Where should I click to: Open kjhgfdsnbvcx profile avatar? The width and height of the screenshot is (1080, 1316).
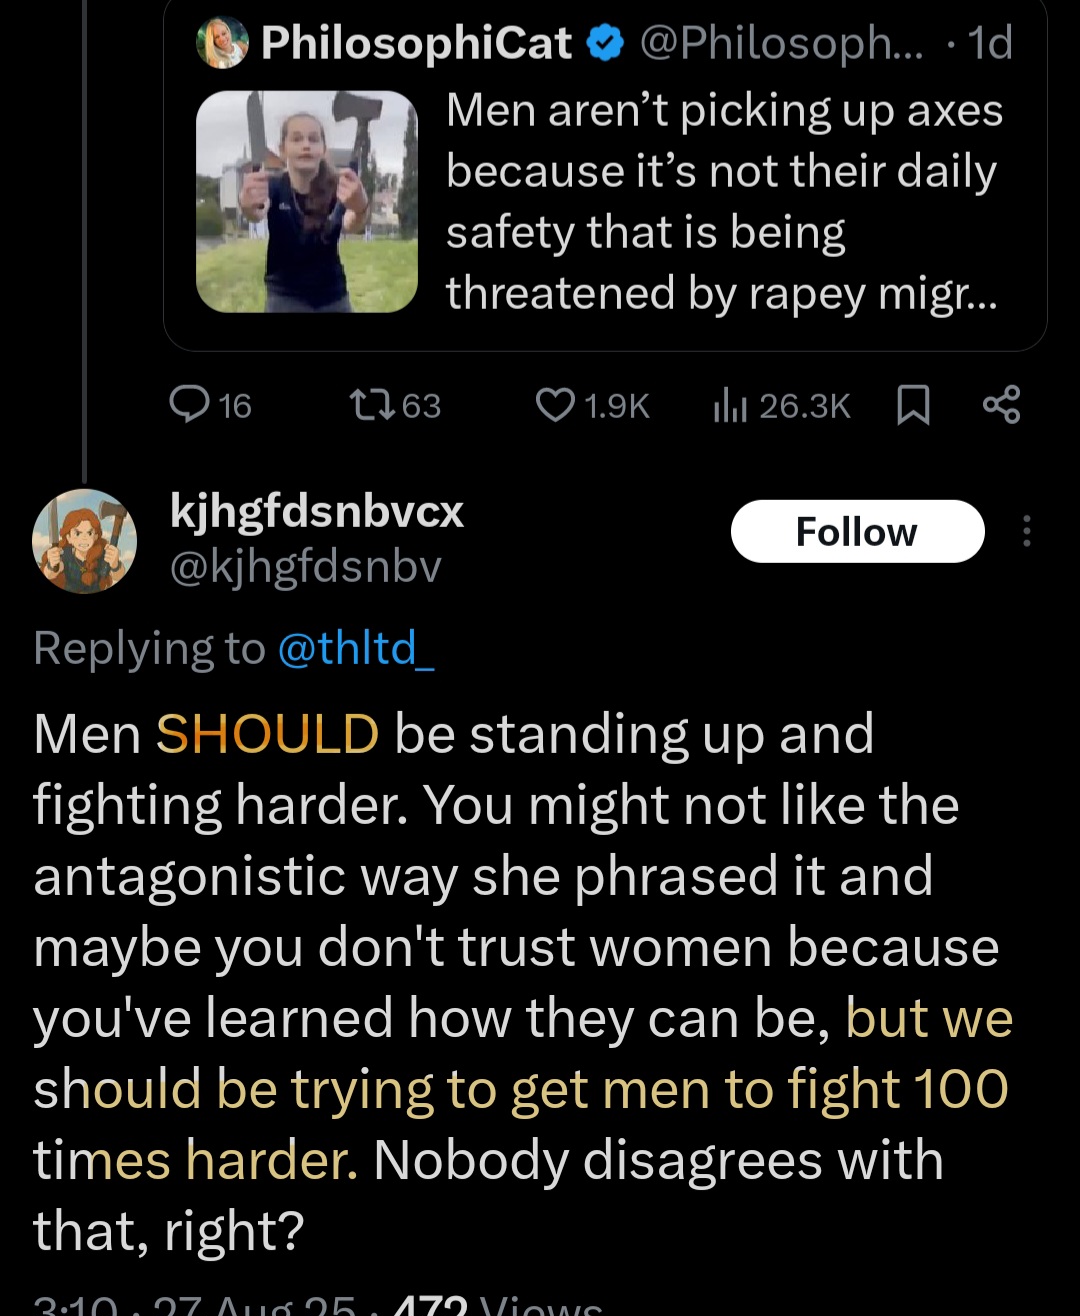click(x=85, y=541)
